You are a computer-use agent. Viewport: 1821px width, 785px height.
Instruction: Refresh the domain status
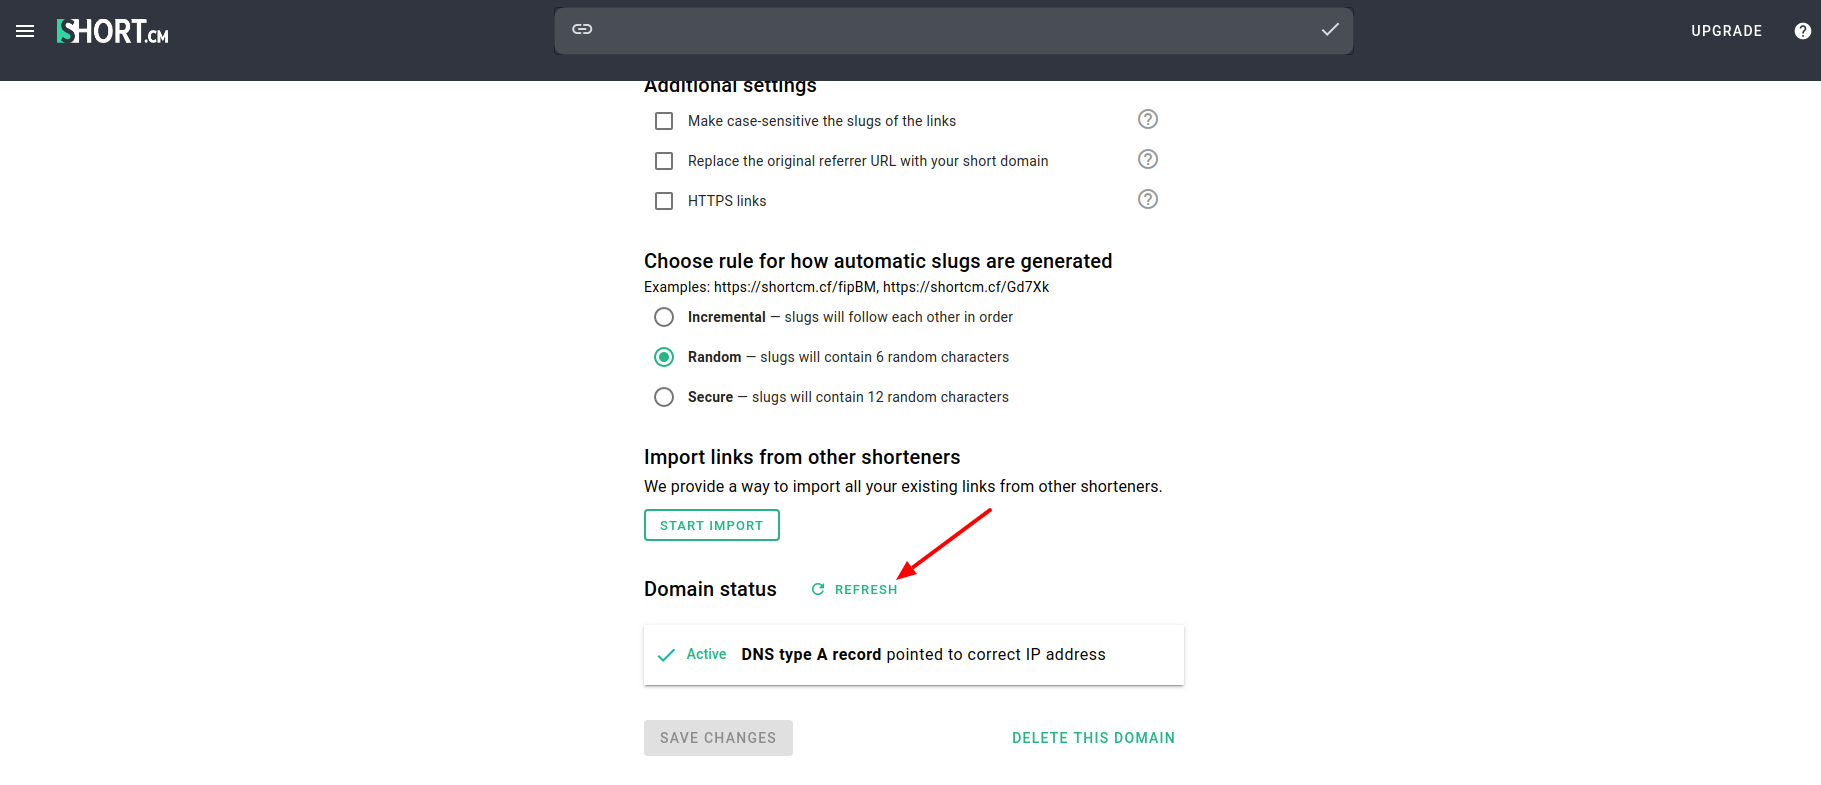tap(855, 590)
